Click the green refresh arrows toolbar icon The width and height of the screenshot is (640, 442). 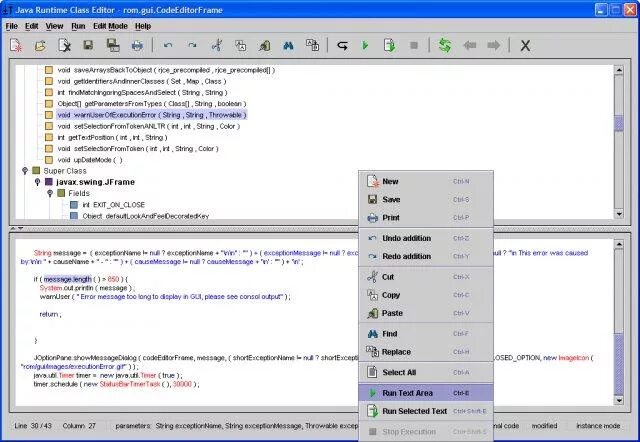pos(444,45)
